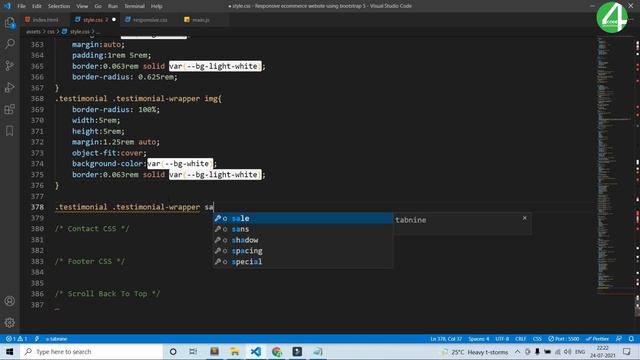Click CRLF end-of-line status item
This screenshot has height=360, width=640.
click(x=520, y=339)
